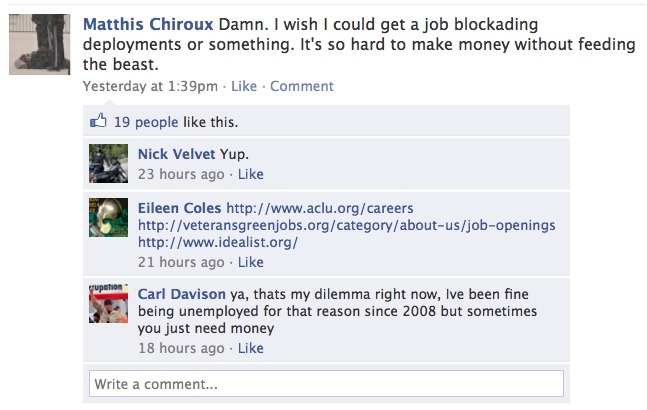647x410 pixels.
Task: Open Carl Davison's profile name link
Action: tap(183, 294)
